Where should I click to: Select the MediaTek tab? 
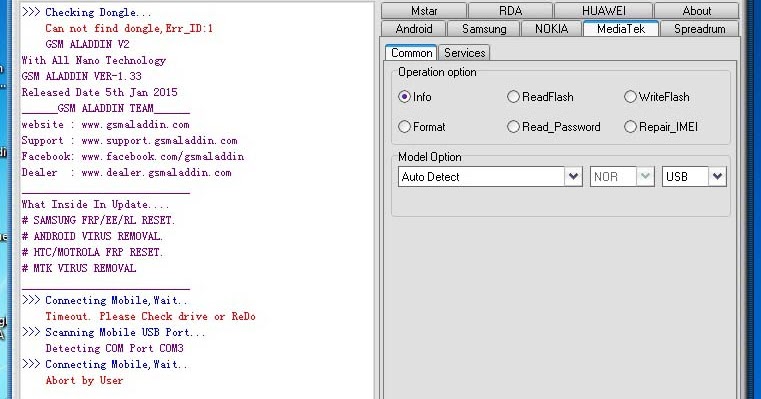point(621,29)
